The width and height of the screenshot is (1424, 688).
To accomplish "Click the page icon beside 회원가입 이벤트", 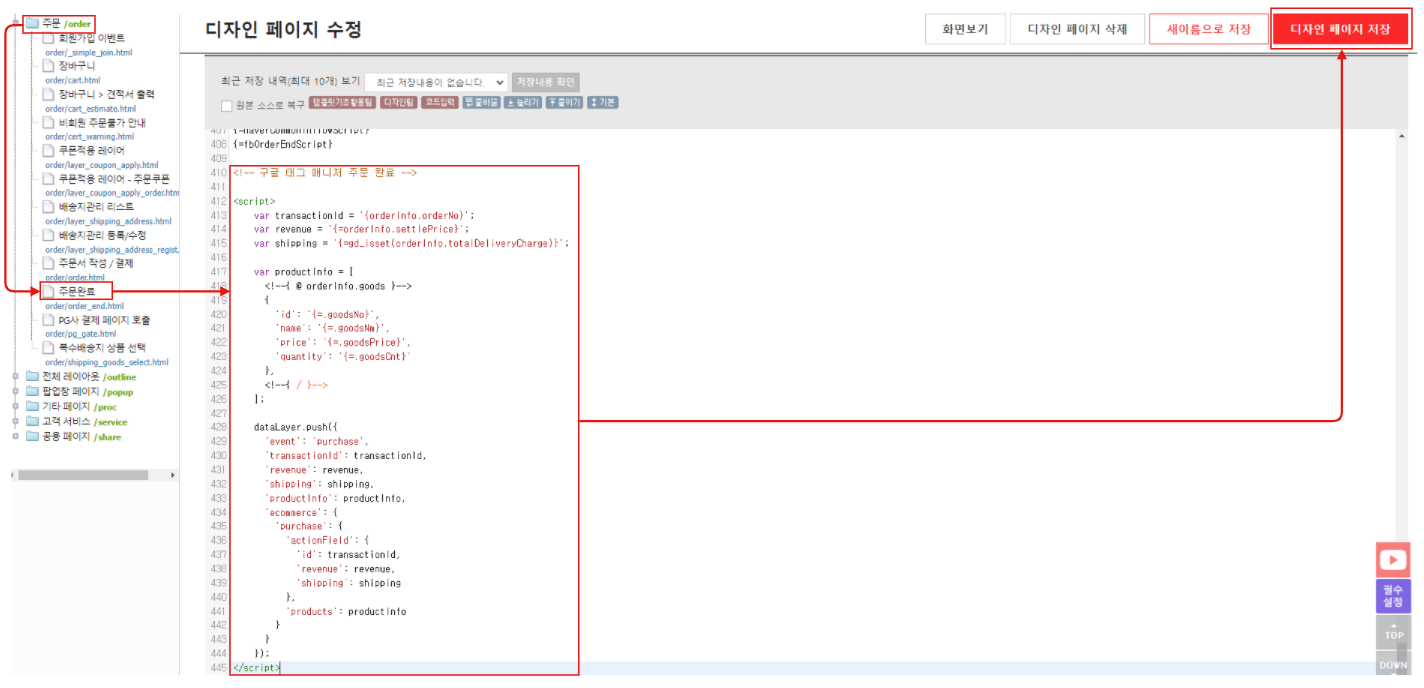I will pos(48,38).
